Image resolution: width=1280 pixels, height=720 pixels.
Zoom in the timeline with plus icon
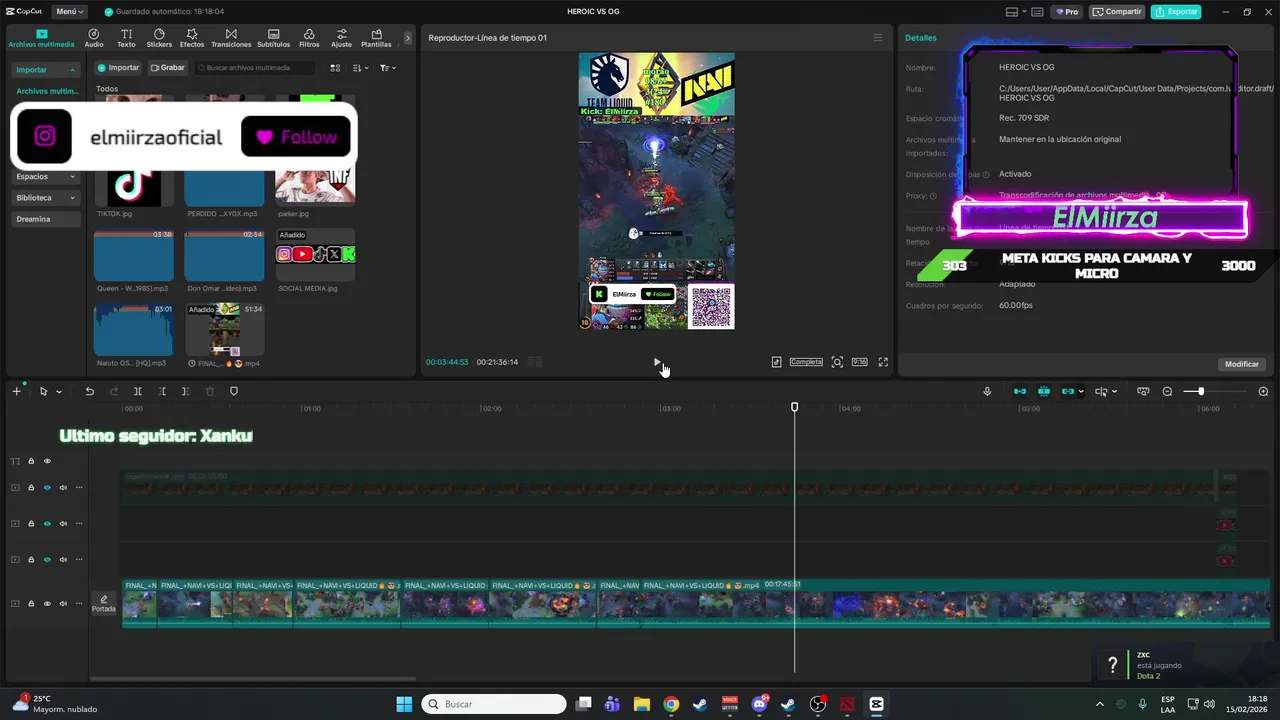point(1263,391)
